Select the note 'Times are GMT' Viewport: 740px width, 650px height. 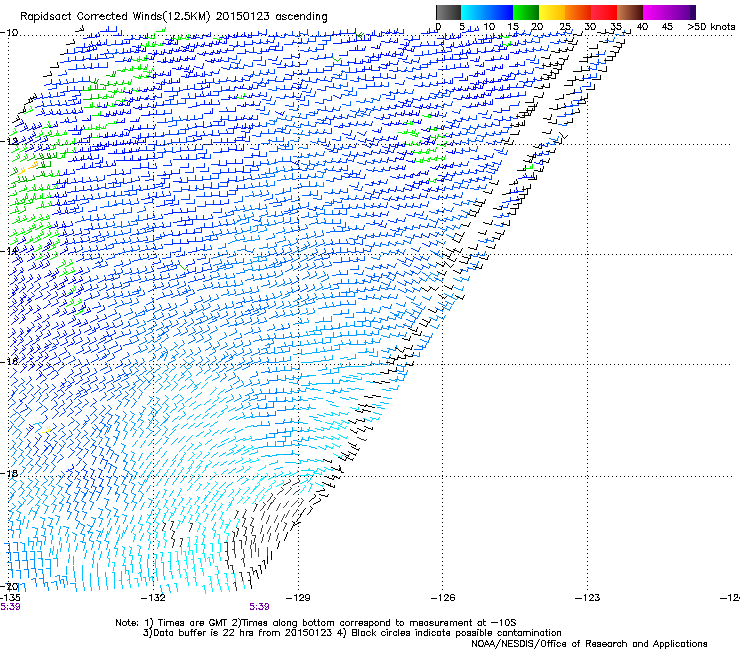pyautogui.click(x=193, y=623)
